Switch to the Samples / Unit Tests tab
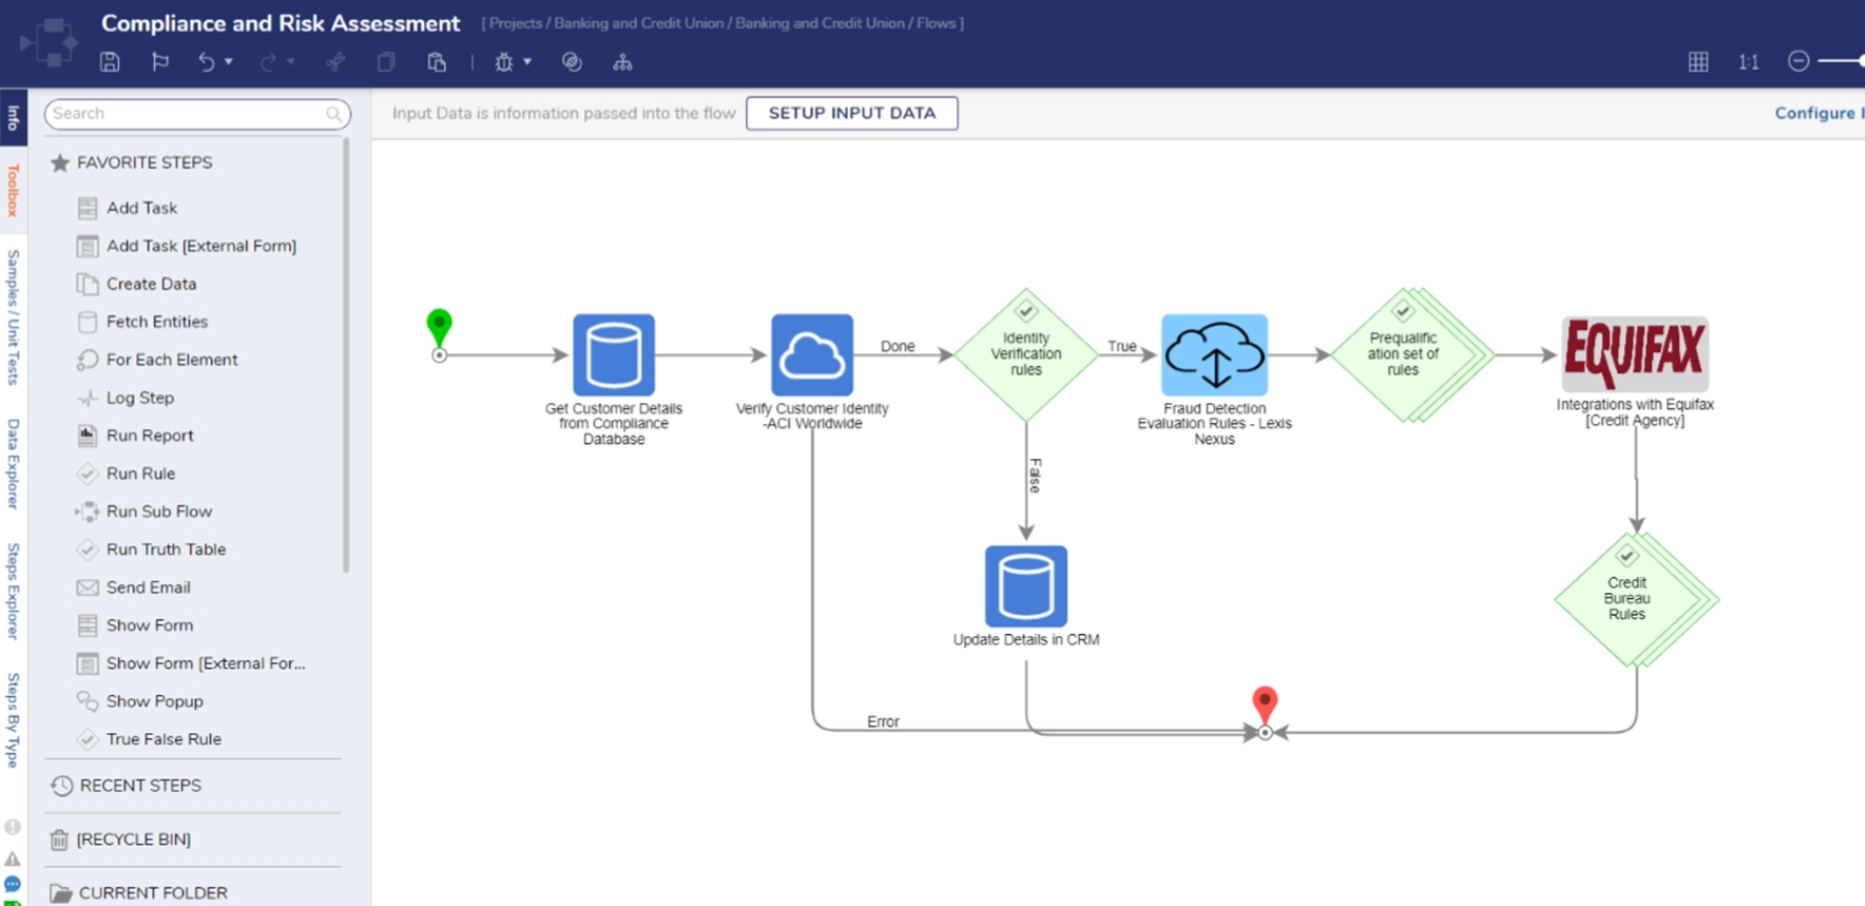 click(x=13, y=317)
